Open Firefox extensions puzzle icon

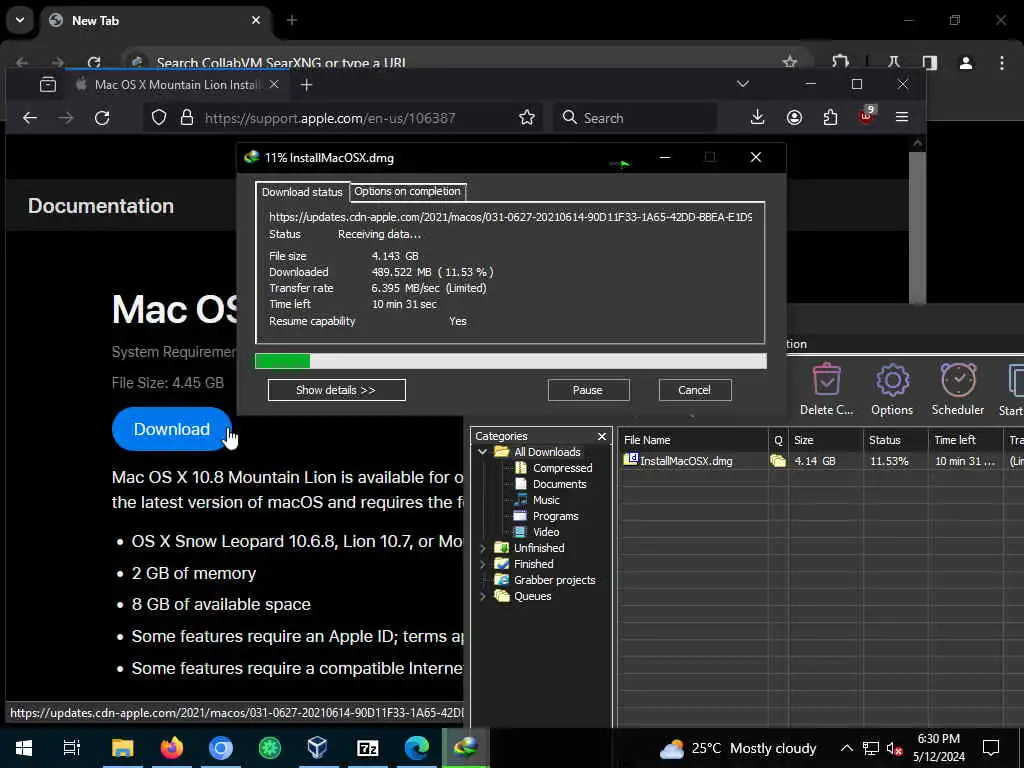[x=830, y=118]
